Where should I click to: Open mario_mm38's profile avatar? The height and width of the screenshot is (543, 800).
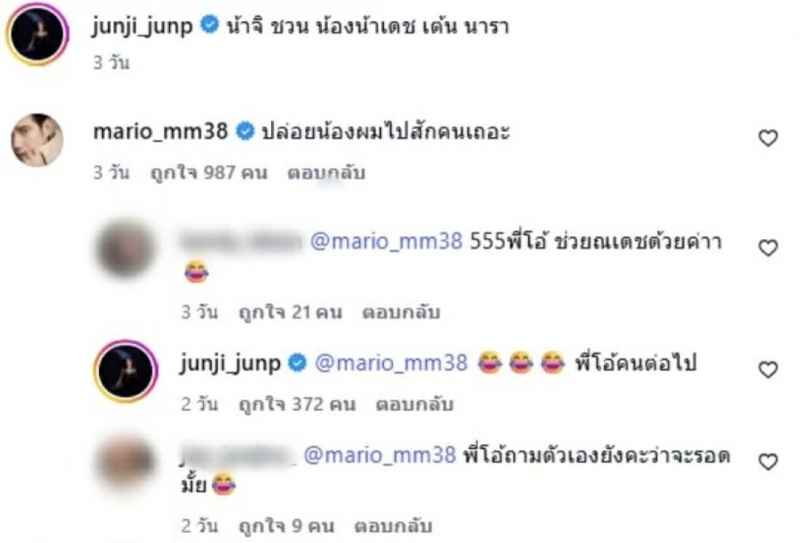point(37,140)
